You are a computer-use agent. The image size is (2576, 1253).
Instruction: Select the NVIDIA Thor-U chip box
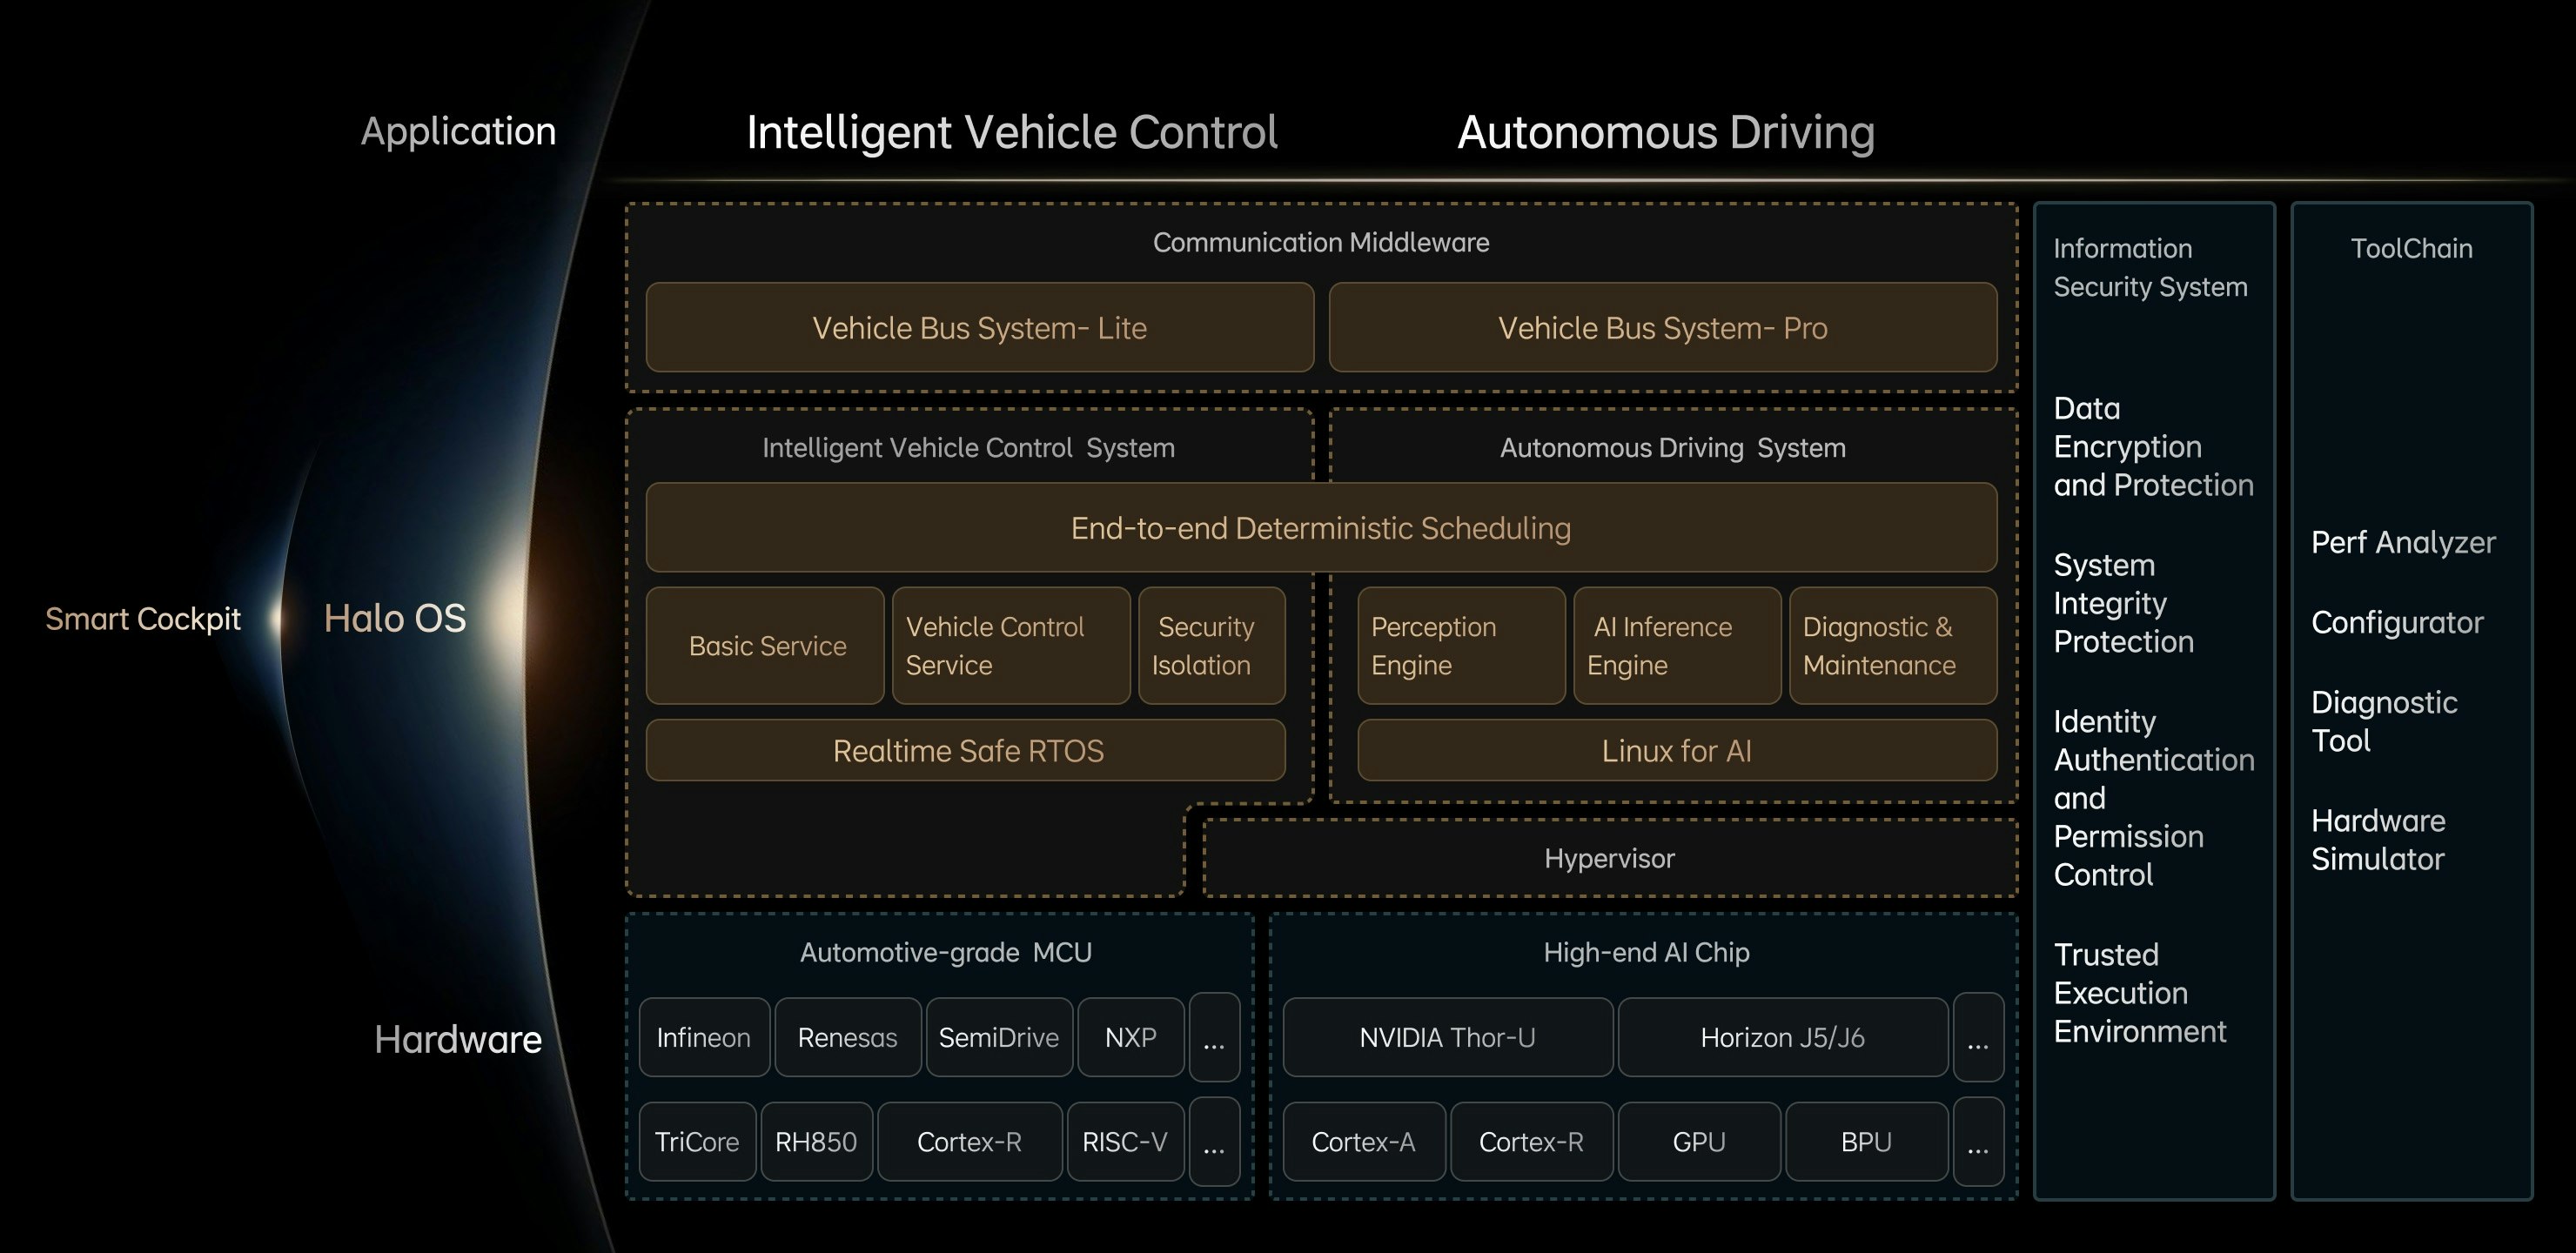[1447, 1038]
